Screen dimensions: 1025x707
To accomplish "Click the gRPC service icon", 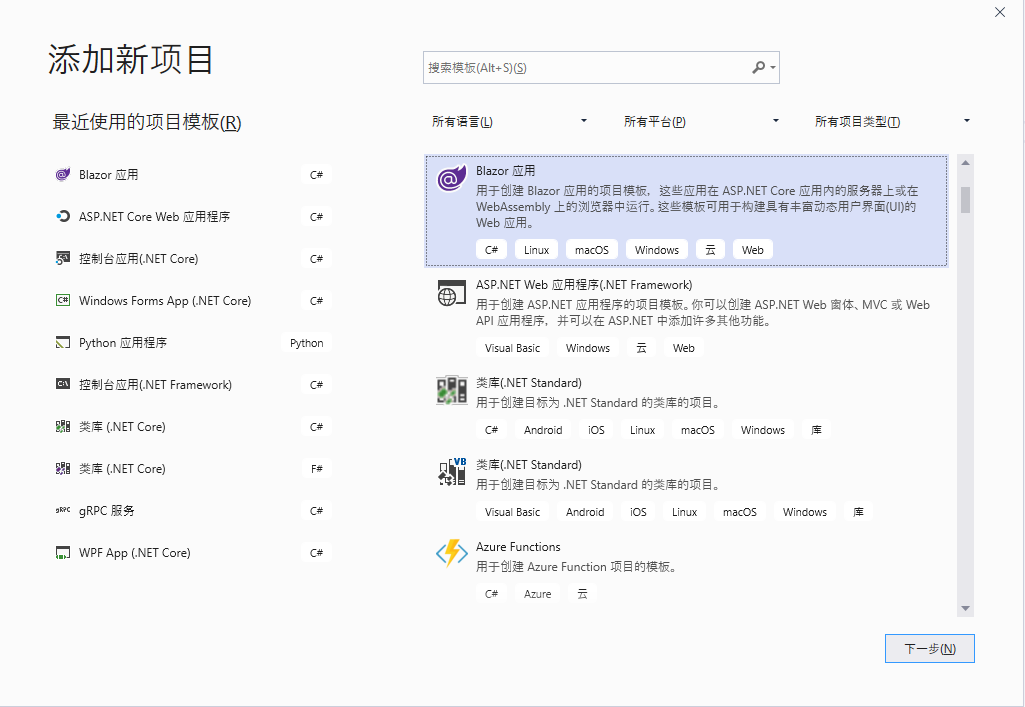I will 62,511.
